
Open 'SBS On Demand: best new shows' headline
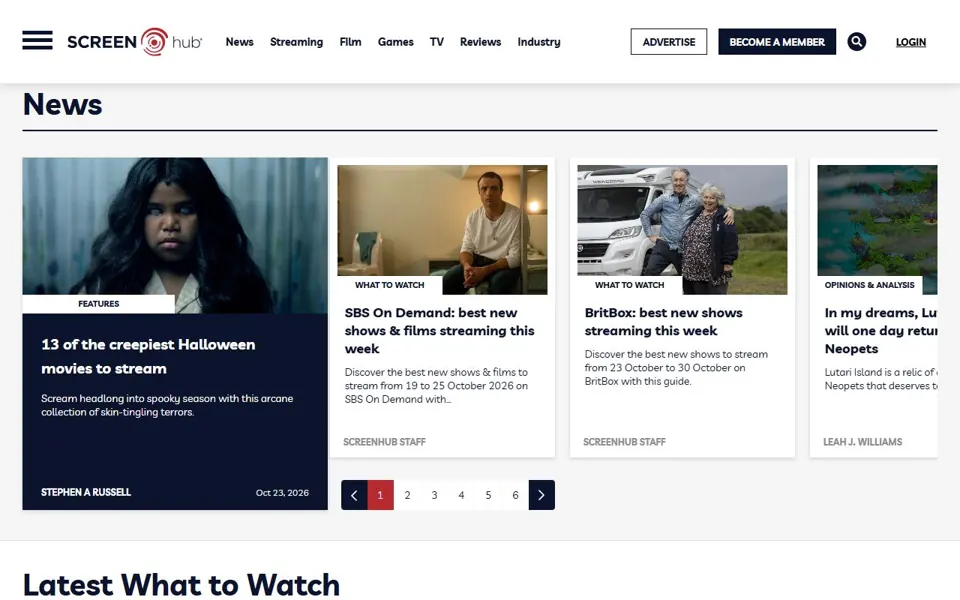(x=440, y=331)
